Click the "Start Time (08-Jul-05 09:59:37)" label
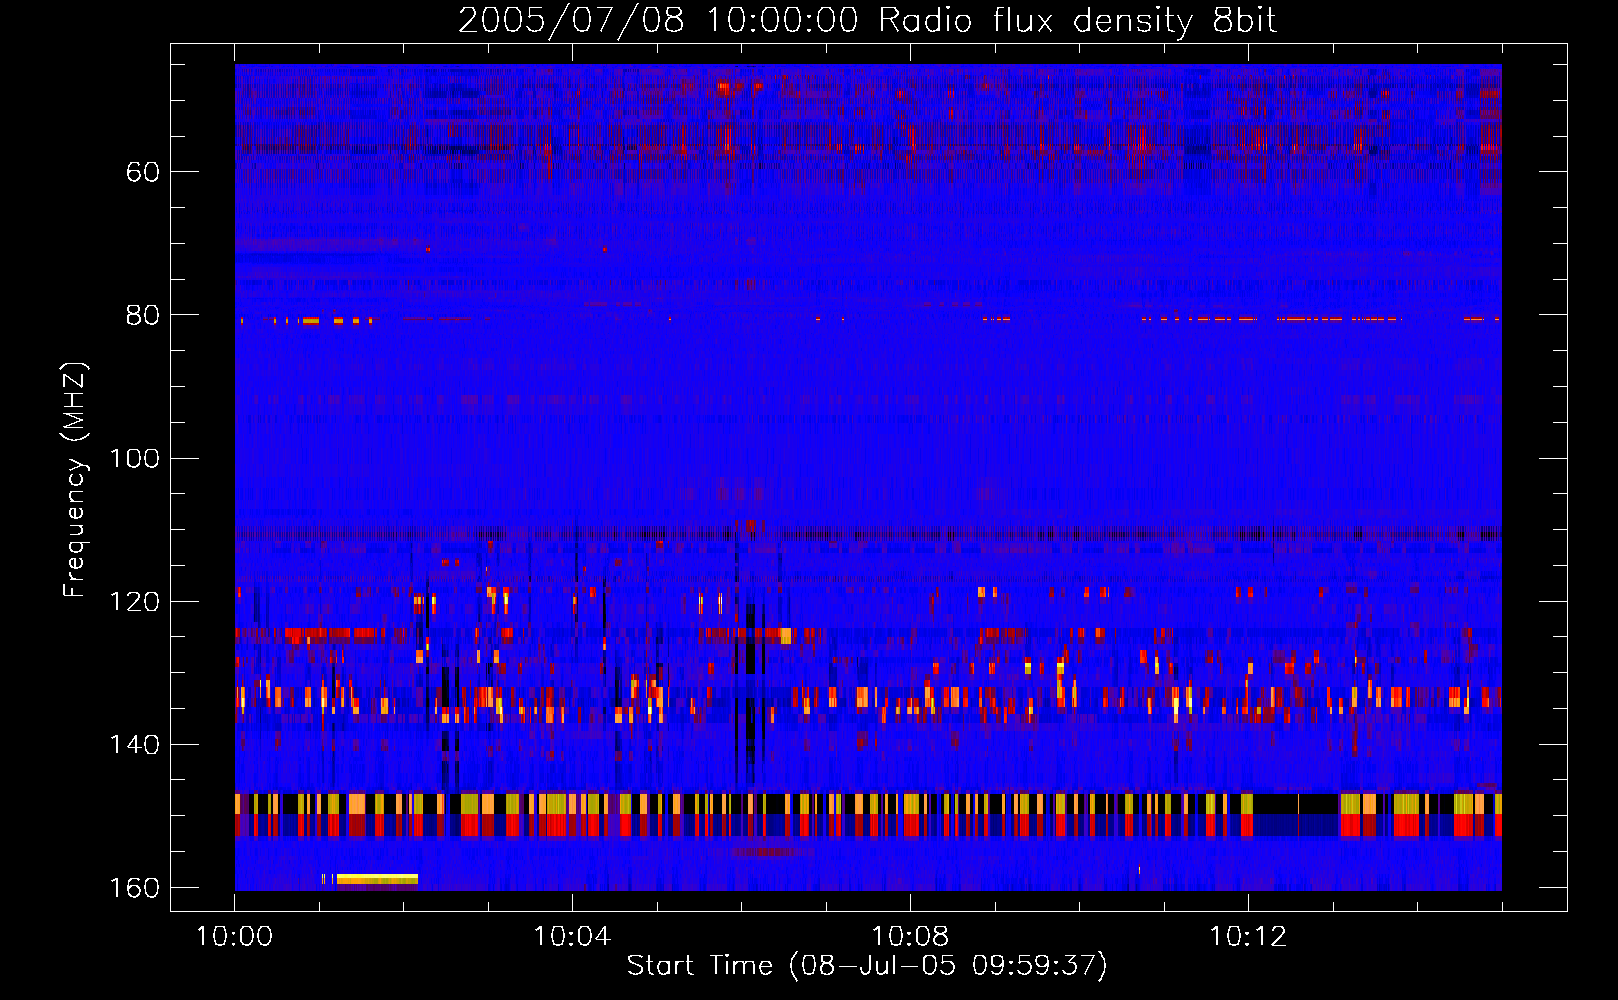 click(x=867, y=966)
